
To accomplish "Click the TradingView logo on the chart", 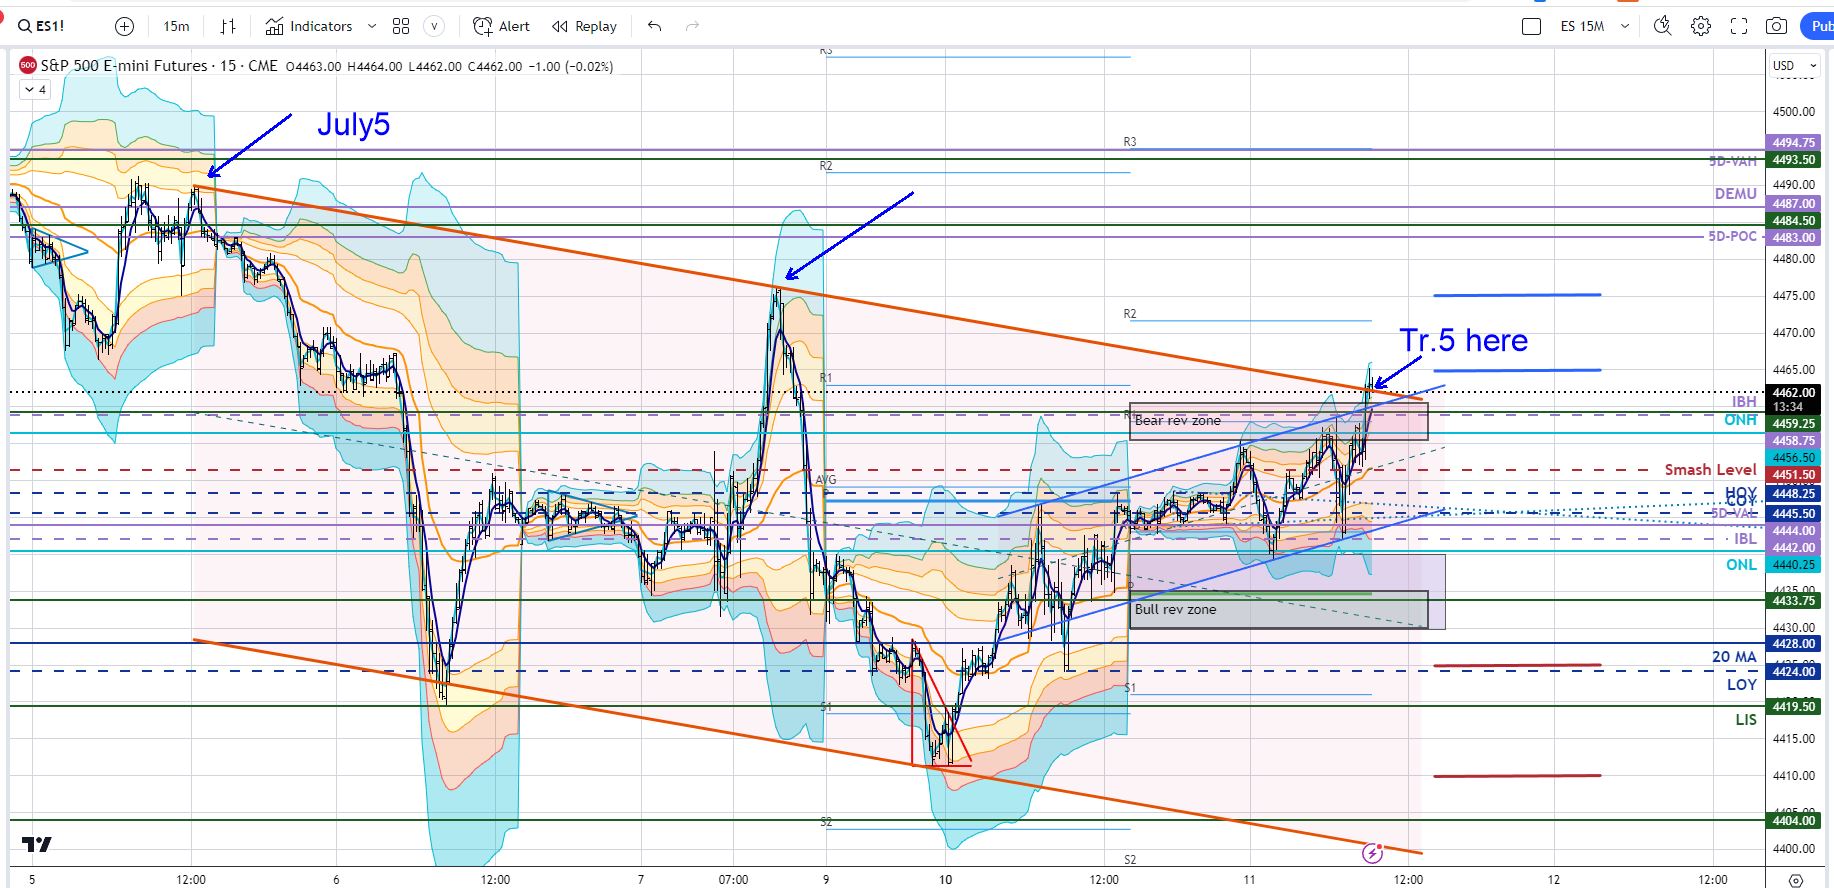I will (37, 845).
